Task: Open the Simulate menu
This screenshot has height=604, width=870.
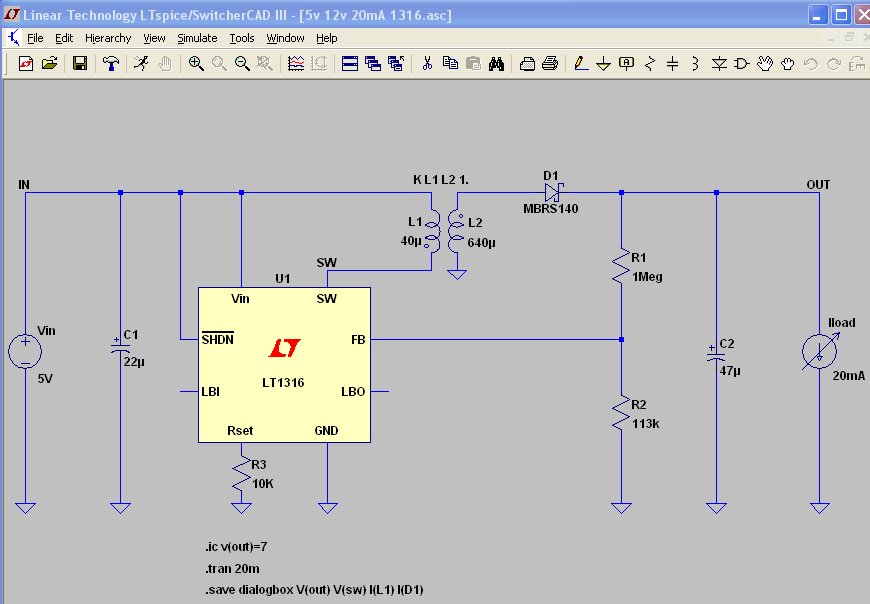Action: pyautogui.click(x=197, y=38)
